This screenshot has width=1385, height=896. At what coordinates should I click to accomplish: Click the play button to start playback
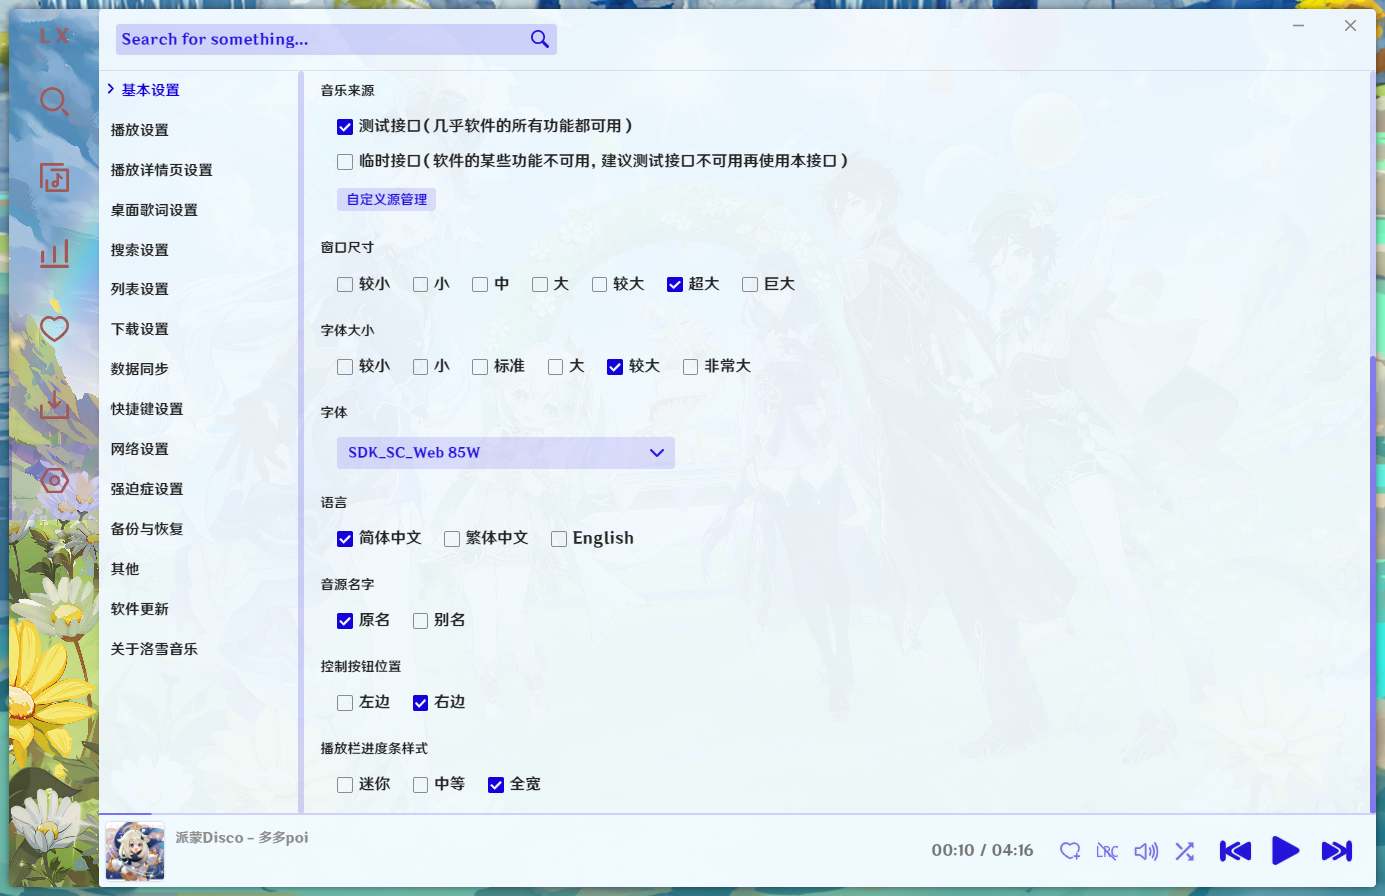1286,851
